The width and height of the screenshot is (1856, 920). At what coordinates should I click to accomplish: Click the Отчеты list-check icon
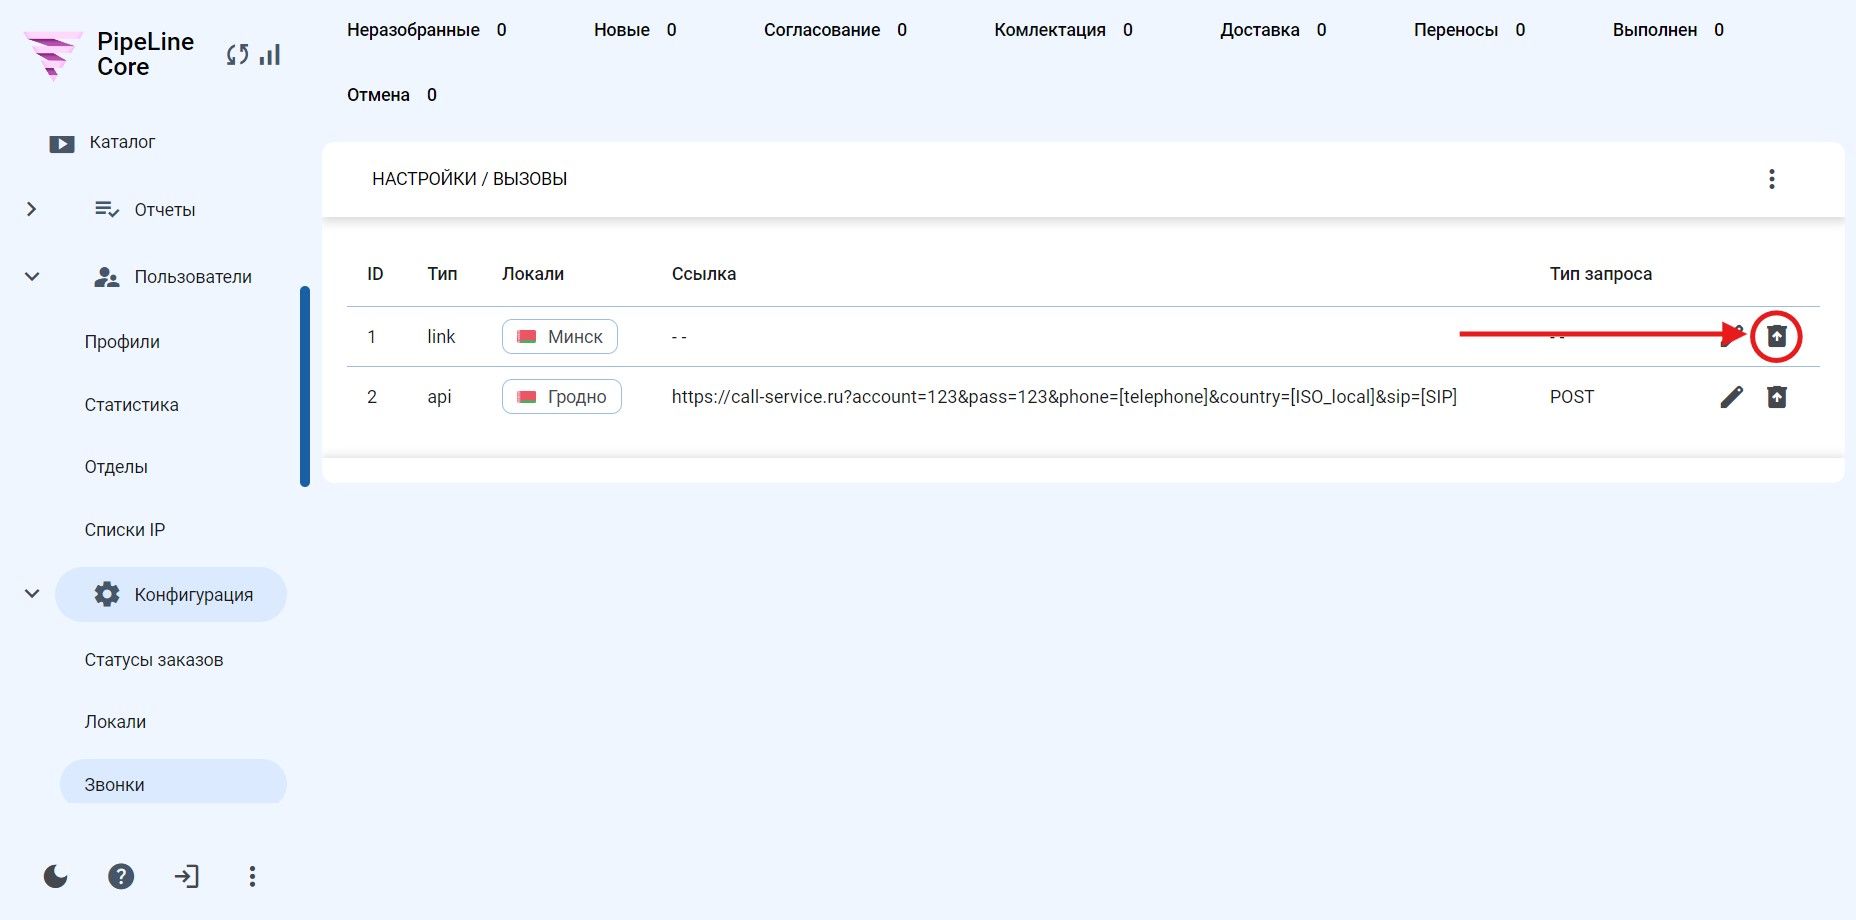point(107,209)
